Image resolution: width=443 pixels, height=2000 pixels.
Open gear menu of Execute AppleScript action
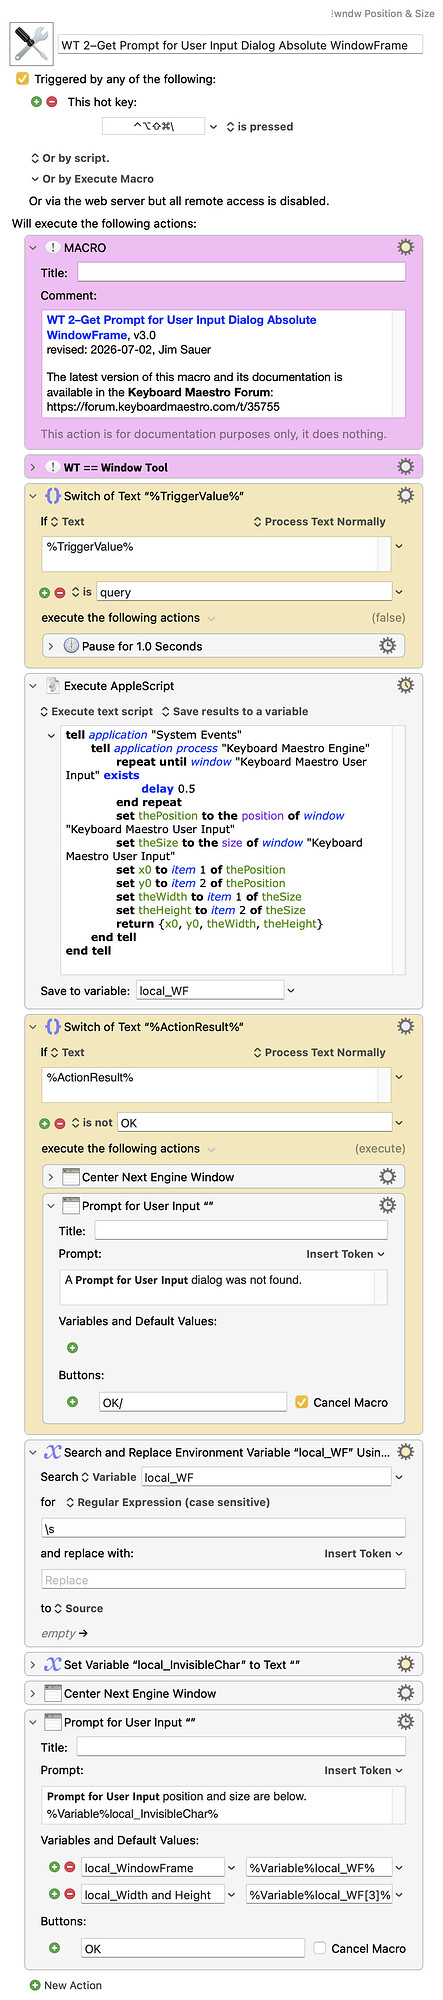pyautogui.click(x=405, y=686)
